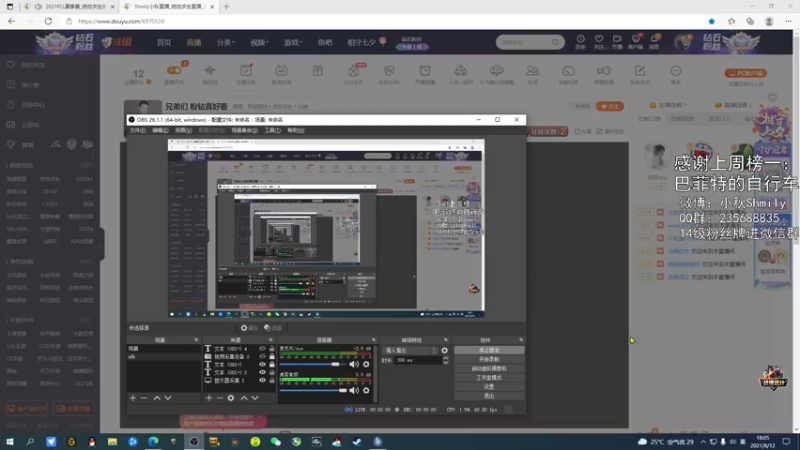Remove the selected OBS scene
Screen dimensions: 800x450
point(144,398)
